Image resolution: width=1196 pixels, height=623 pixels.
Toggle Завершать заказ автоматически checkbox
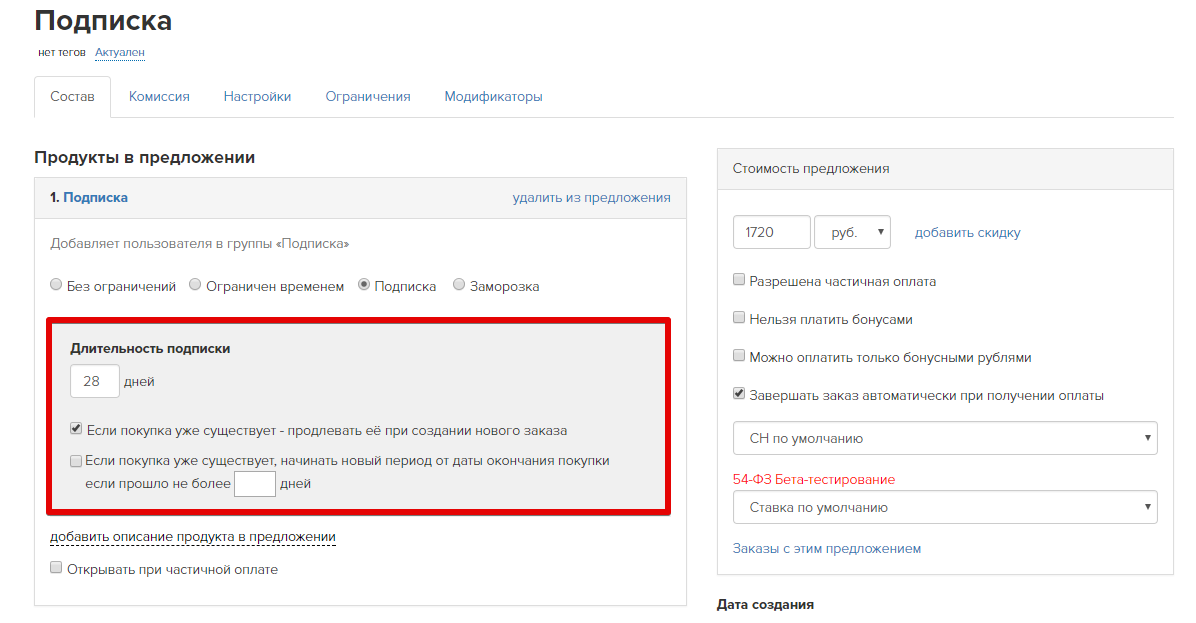click(x=738, y=393)
